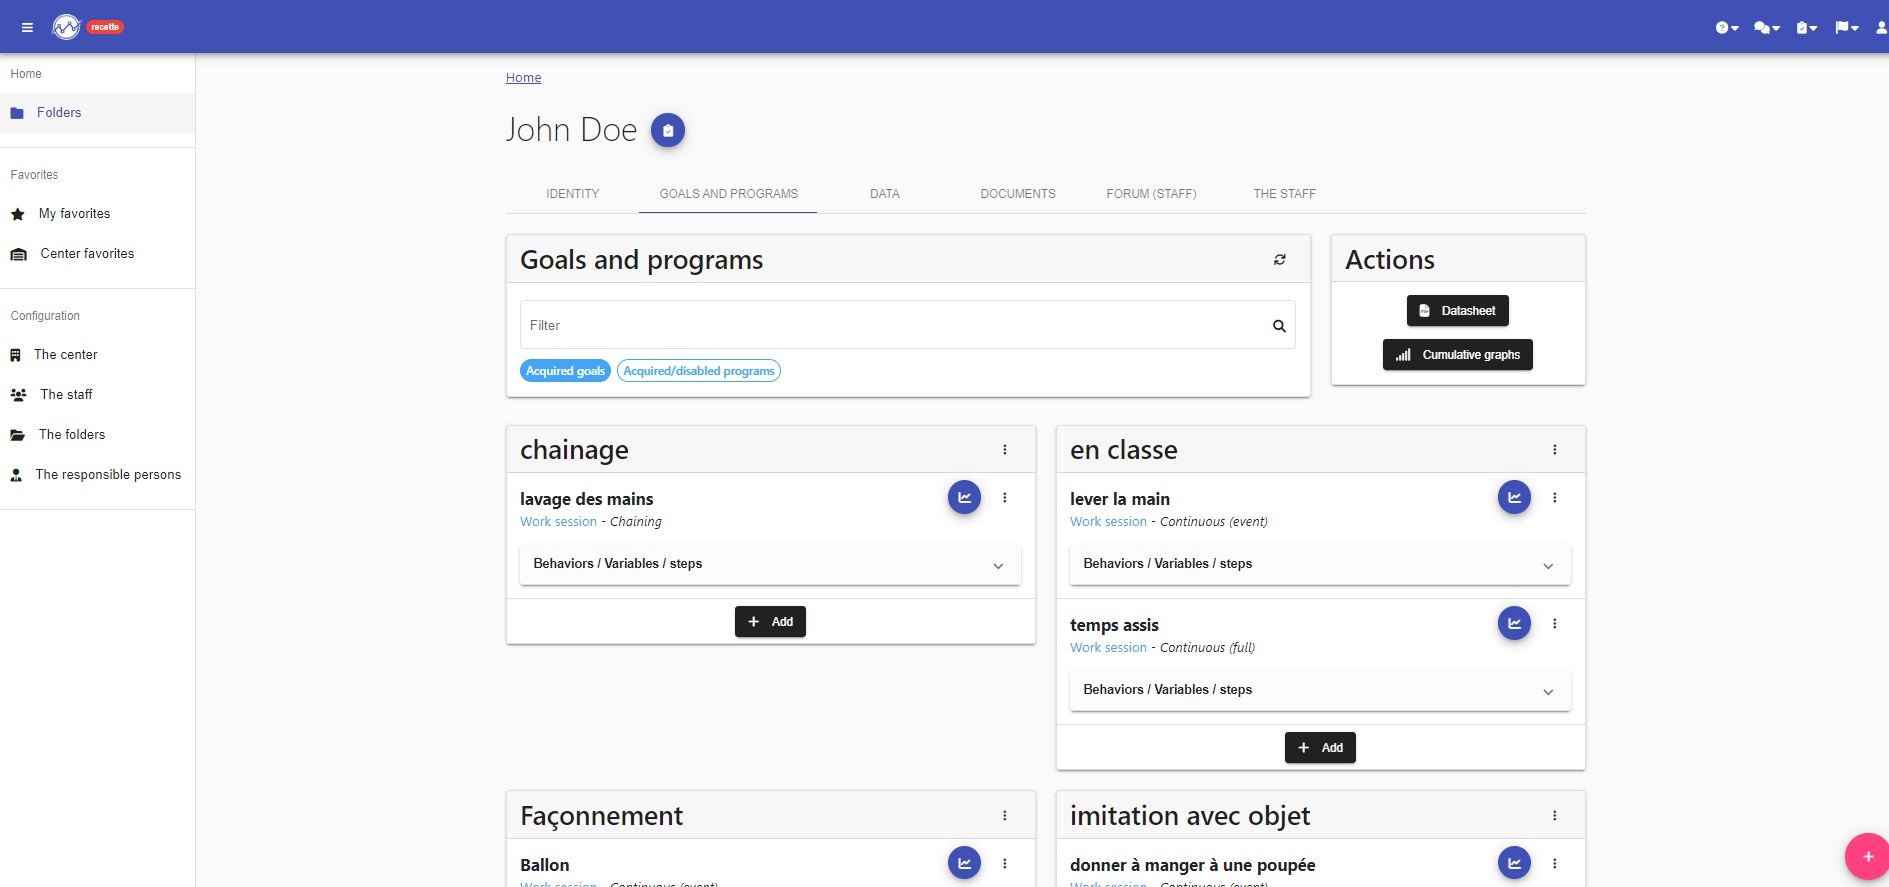1889x887 pixels.
Task: Click the search magnifier in Filter field
Action: [1279, 326]
